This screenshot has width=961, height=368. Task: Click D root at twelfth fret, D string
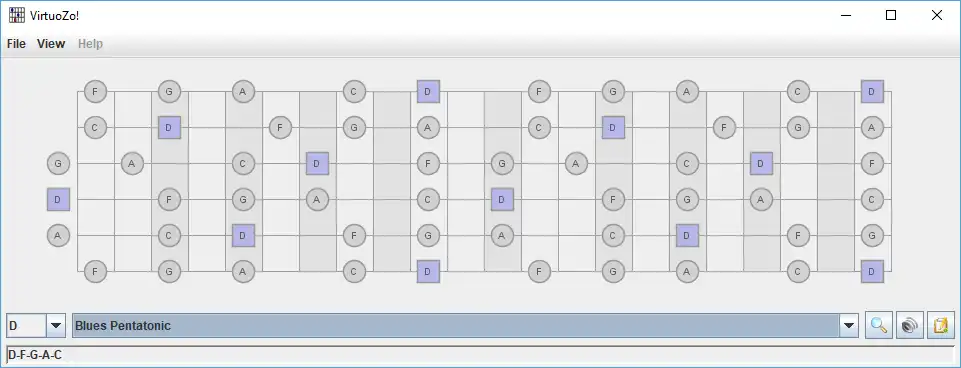(502, 199)
